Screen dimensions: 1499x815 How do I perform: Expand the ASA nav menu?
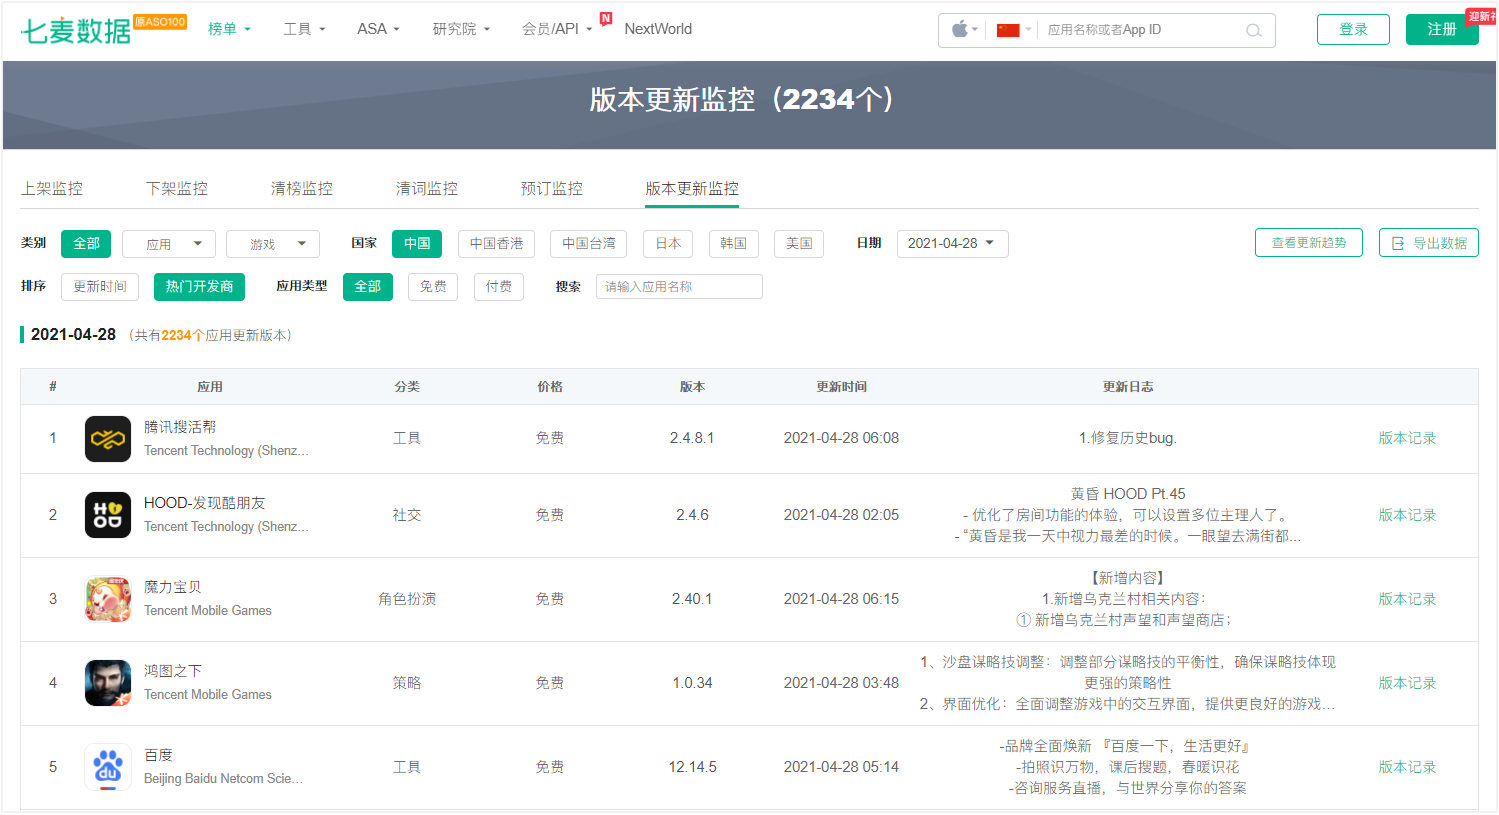[x=378, y=29]
